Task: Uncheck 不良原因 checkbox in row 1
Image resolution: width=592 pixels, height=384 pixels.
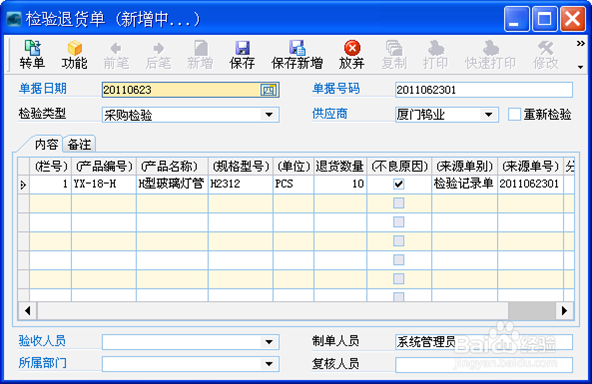Action: tap(399, 184)
